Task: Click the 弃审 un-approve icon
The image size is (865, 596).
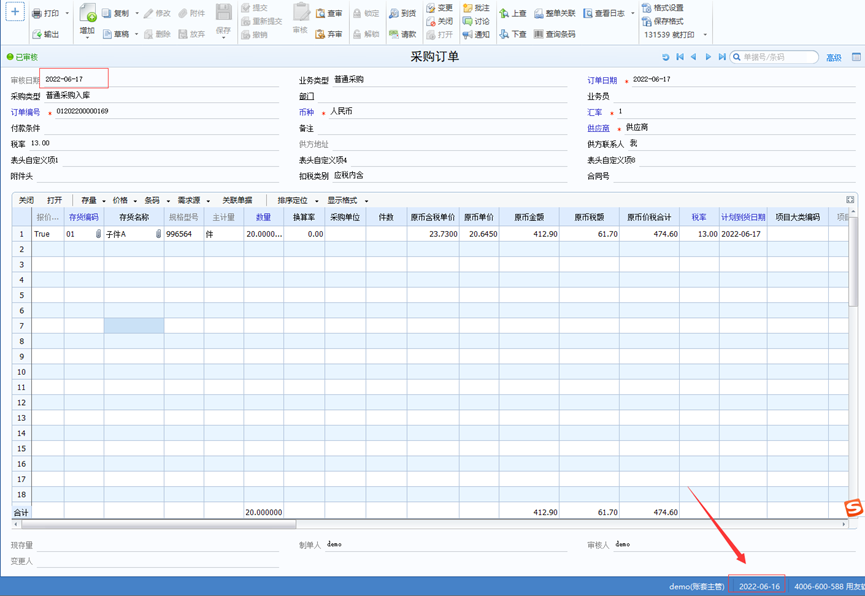Action: click(x=320, y=34)
